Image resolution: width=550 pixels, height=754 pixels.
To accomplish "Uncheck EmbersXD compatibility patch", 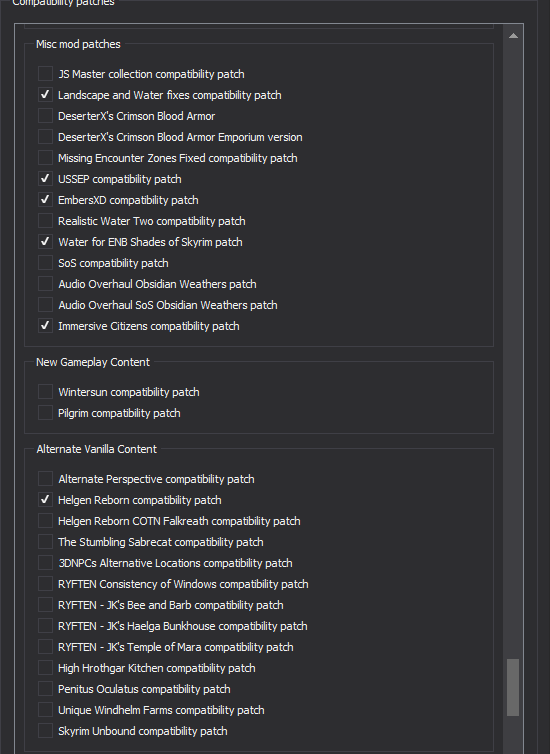I will point(45,200).
